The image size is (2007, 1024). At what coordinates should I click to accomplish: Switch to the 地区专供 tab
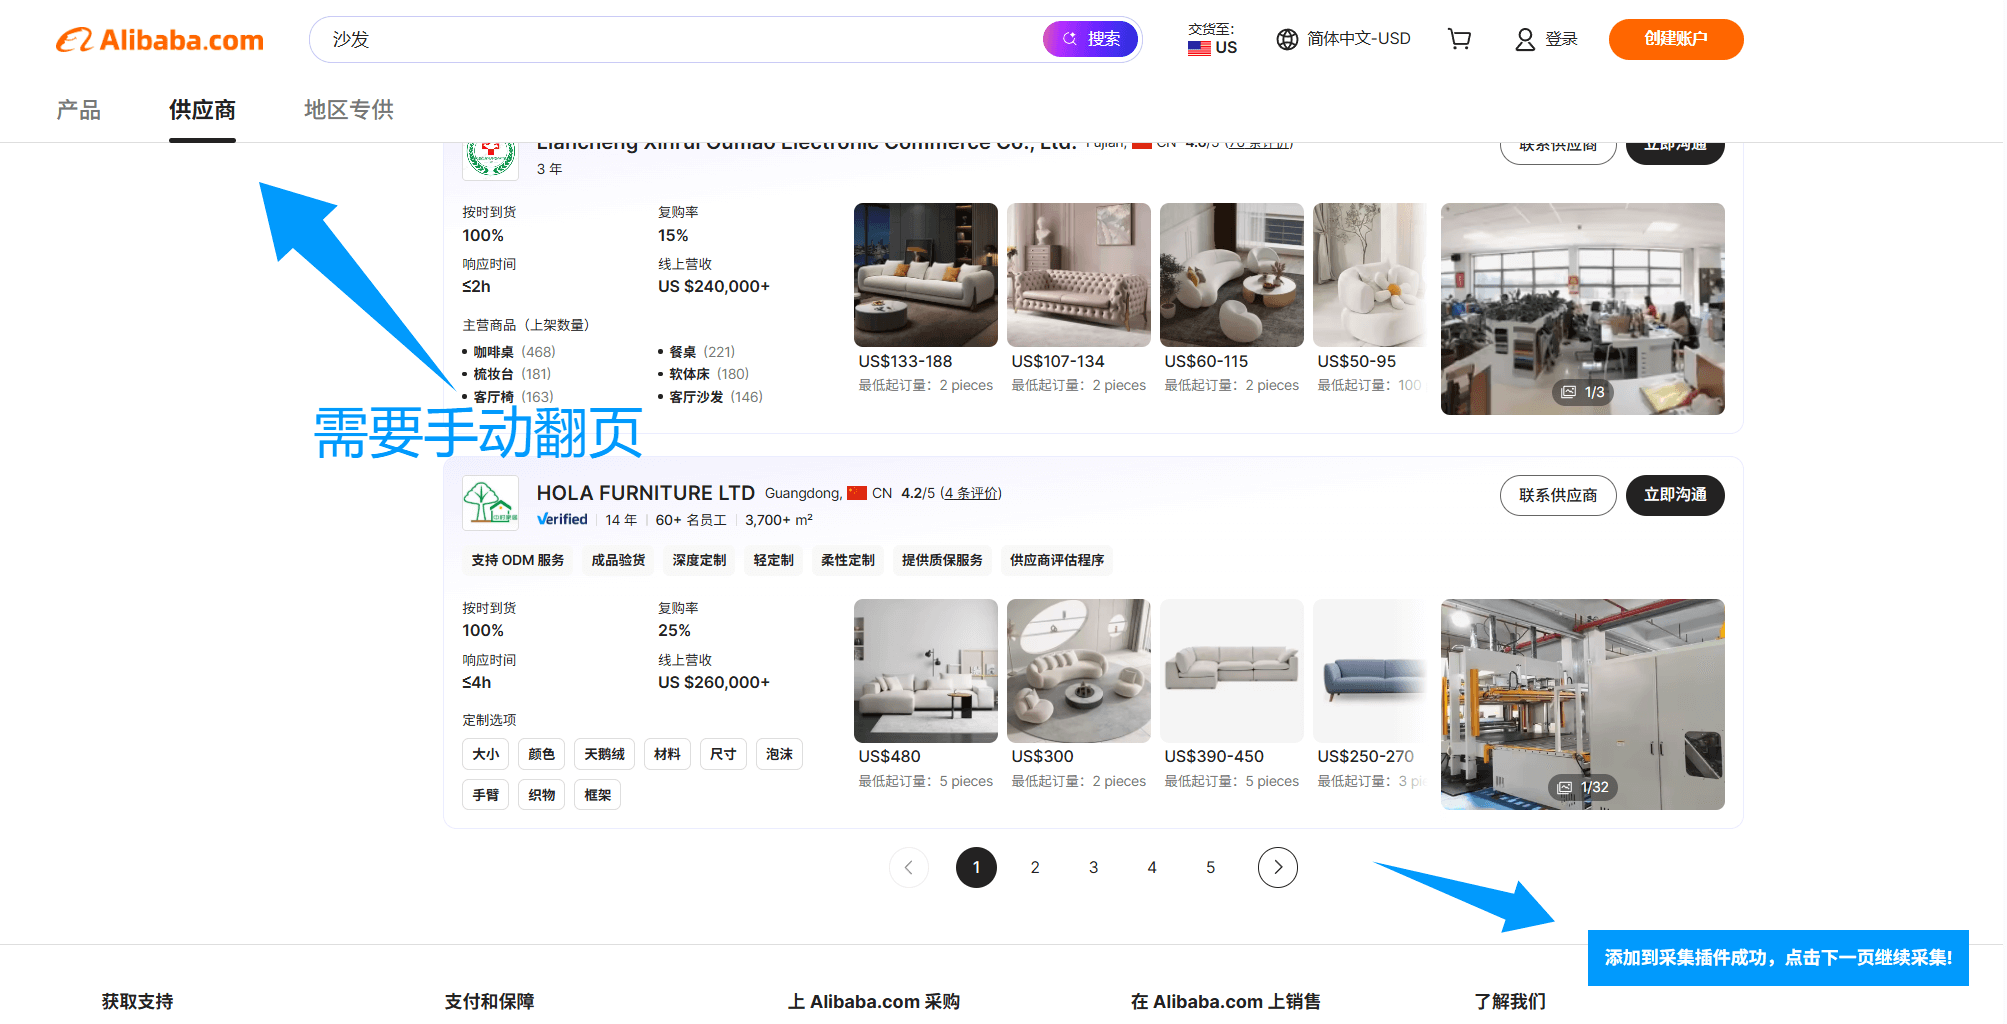click(349, 110)
